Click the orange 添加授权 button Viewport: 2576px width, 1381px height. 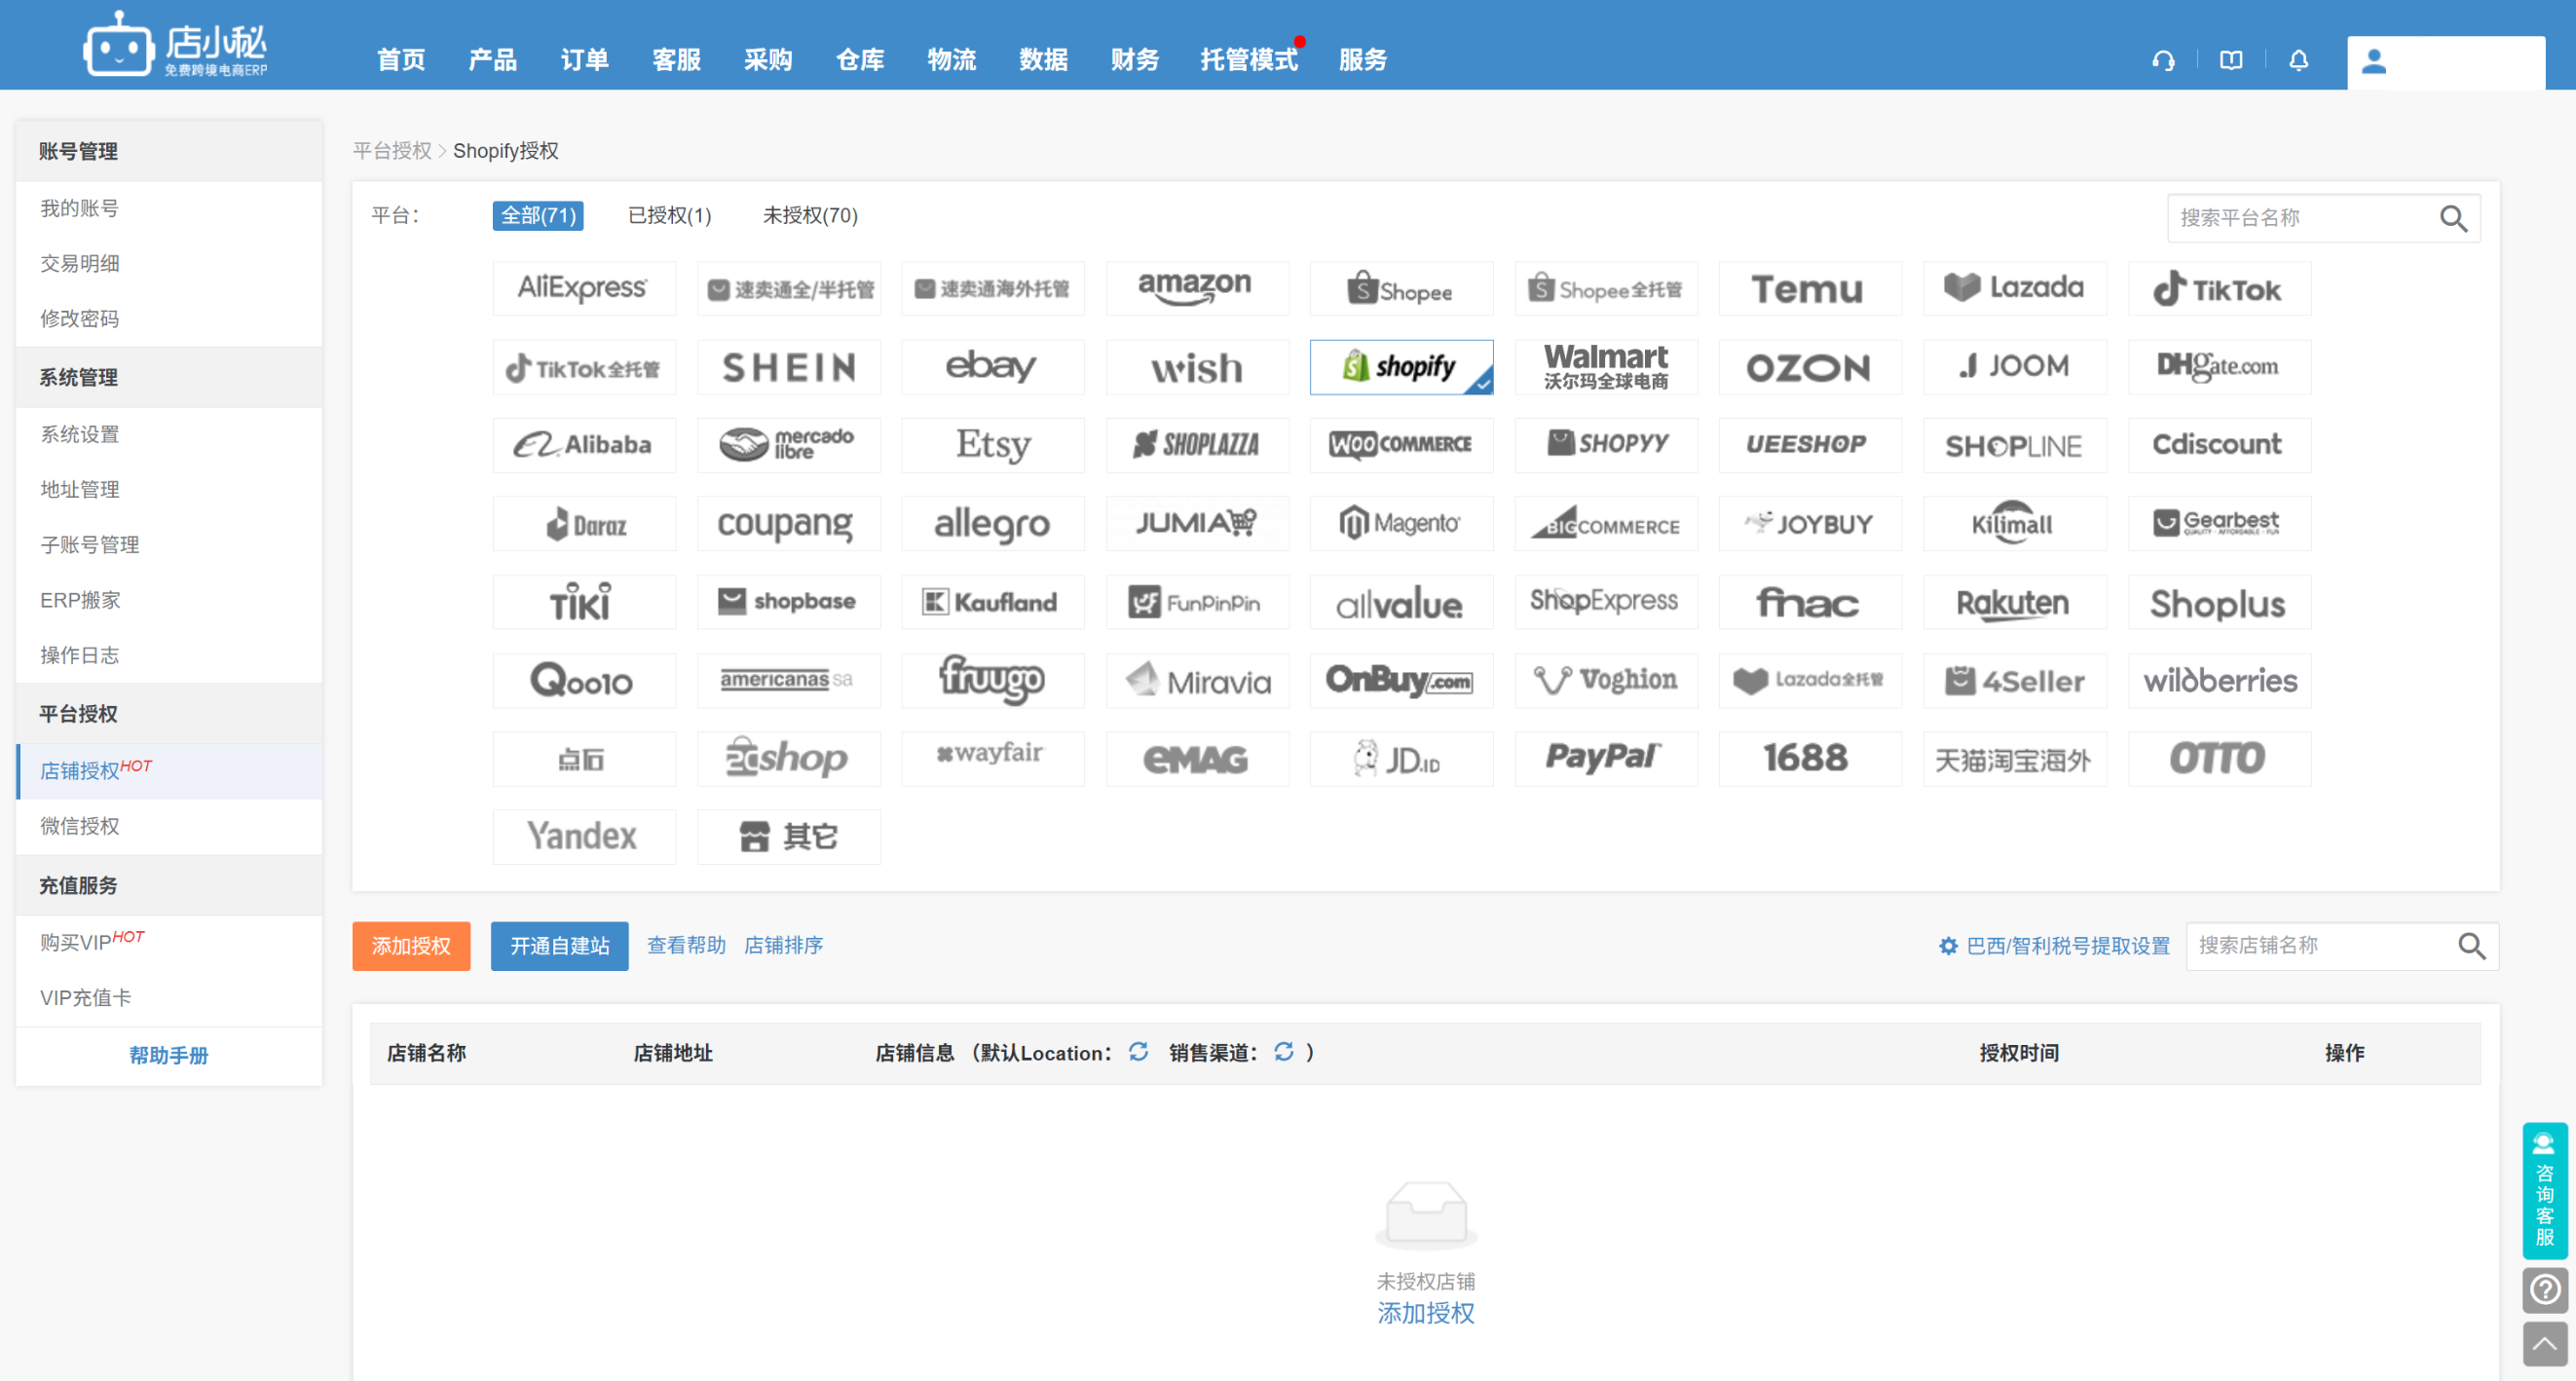[x=411, y=946]
